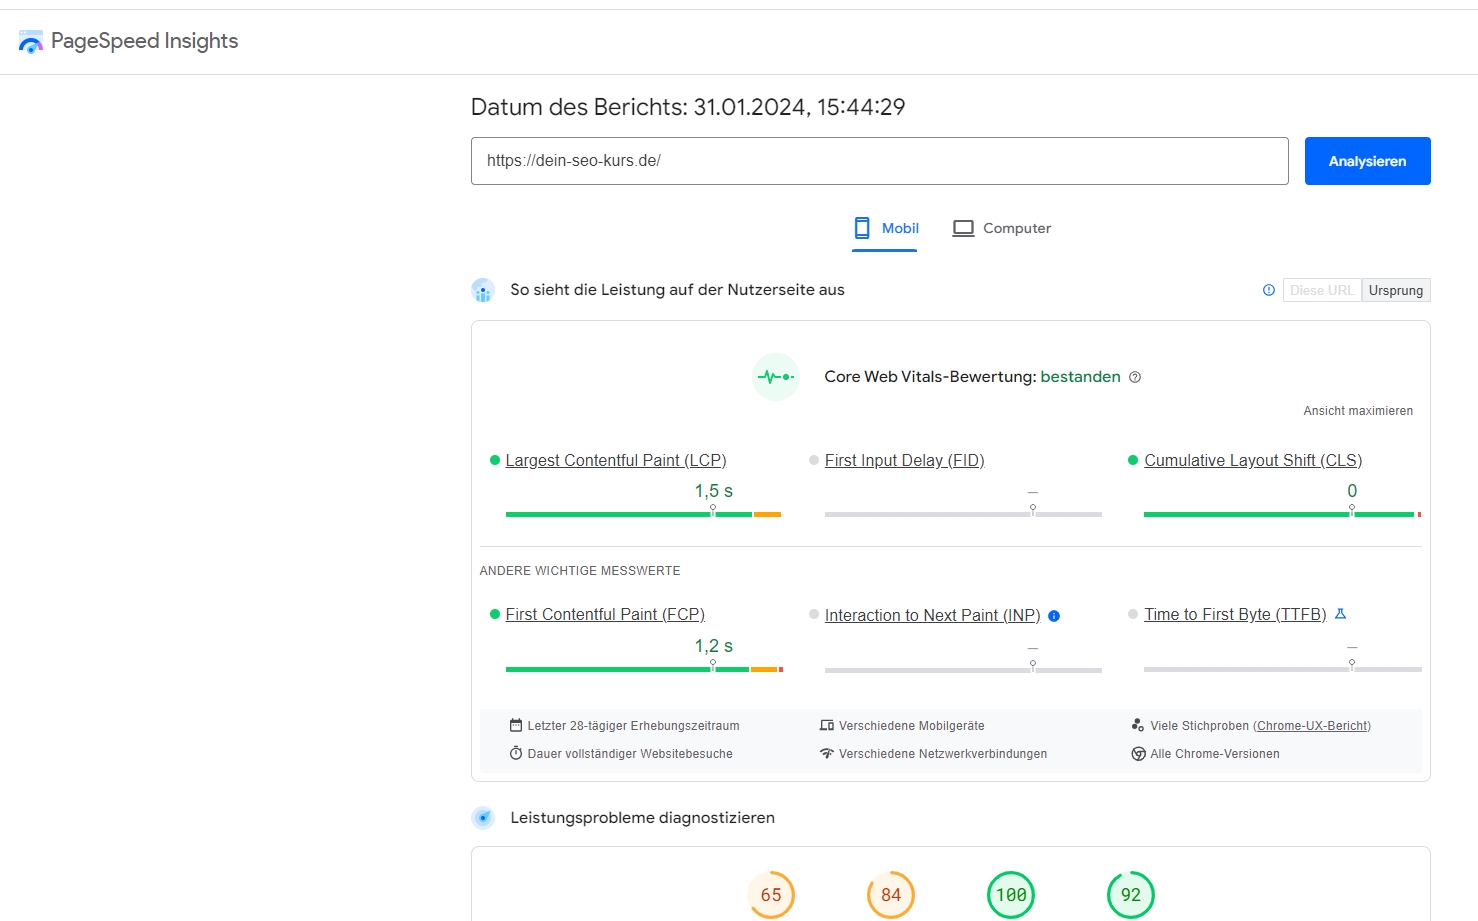This screenshot has height=921, width=1478.
Task: Open the Chrome-UX-Bericht link
Action: (1311, 726)
